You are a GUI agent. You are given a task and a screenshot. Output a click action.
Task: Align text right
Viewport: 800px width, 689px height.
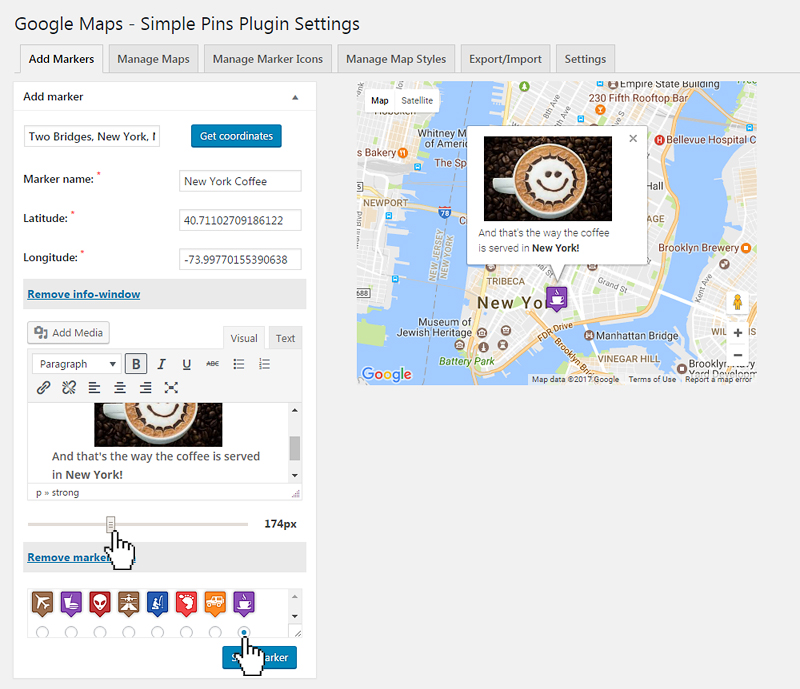(145, 388)
